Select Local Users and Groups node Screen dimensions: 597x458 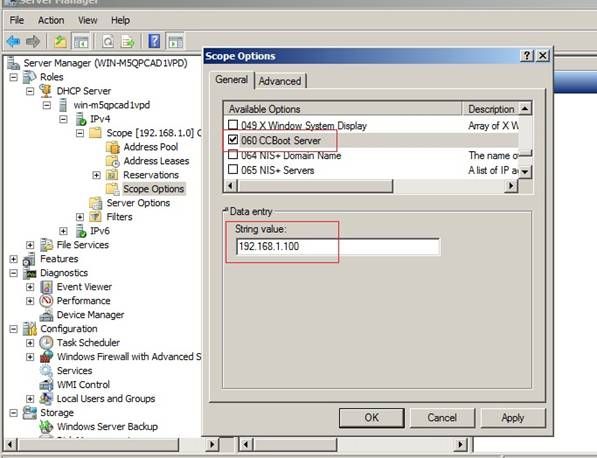106,399
